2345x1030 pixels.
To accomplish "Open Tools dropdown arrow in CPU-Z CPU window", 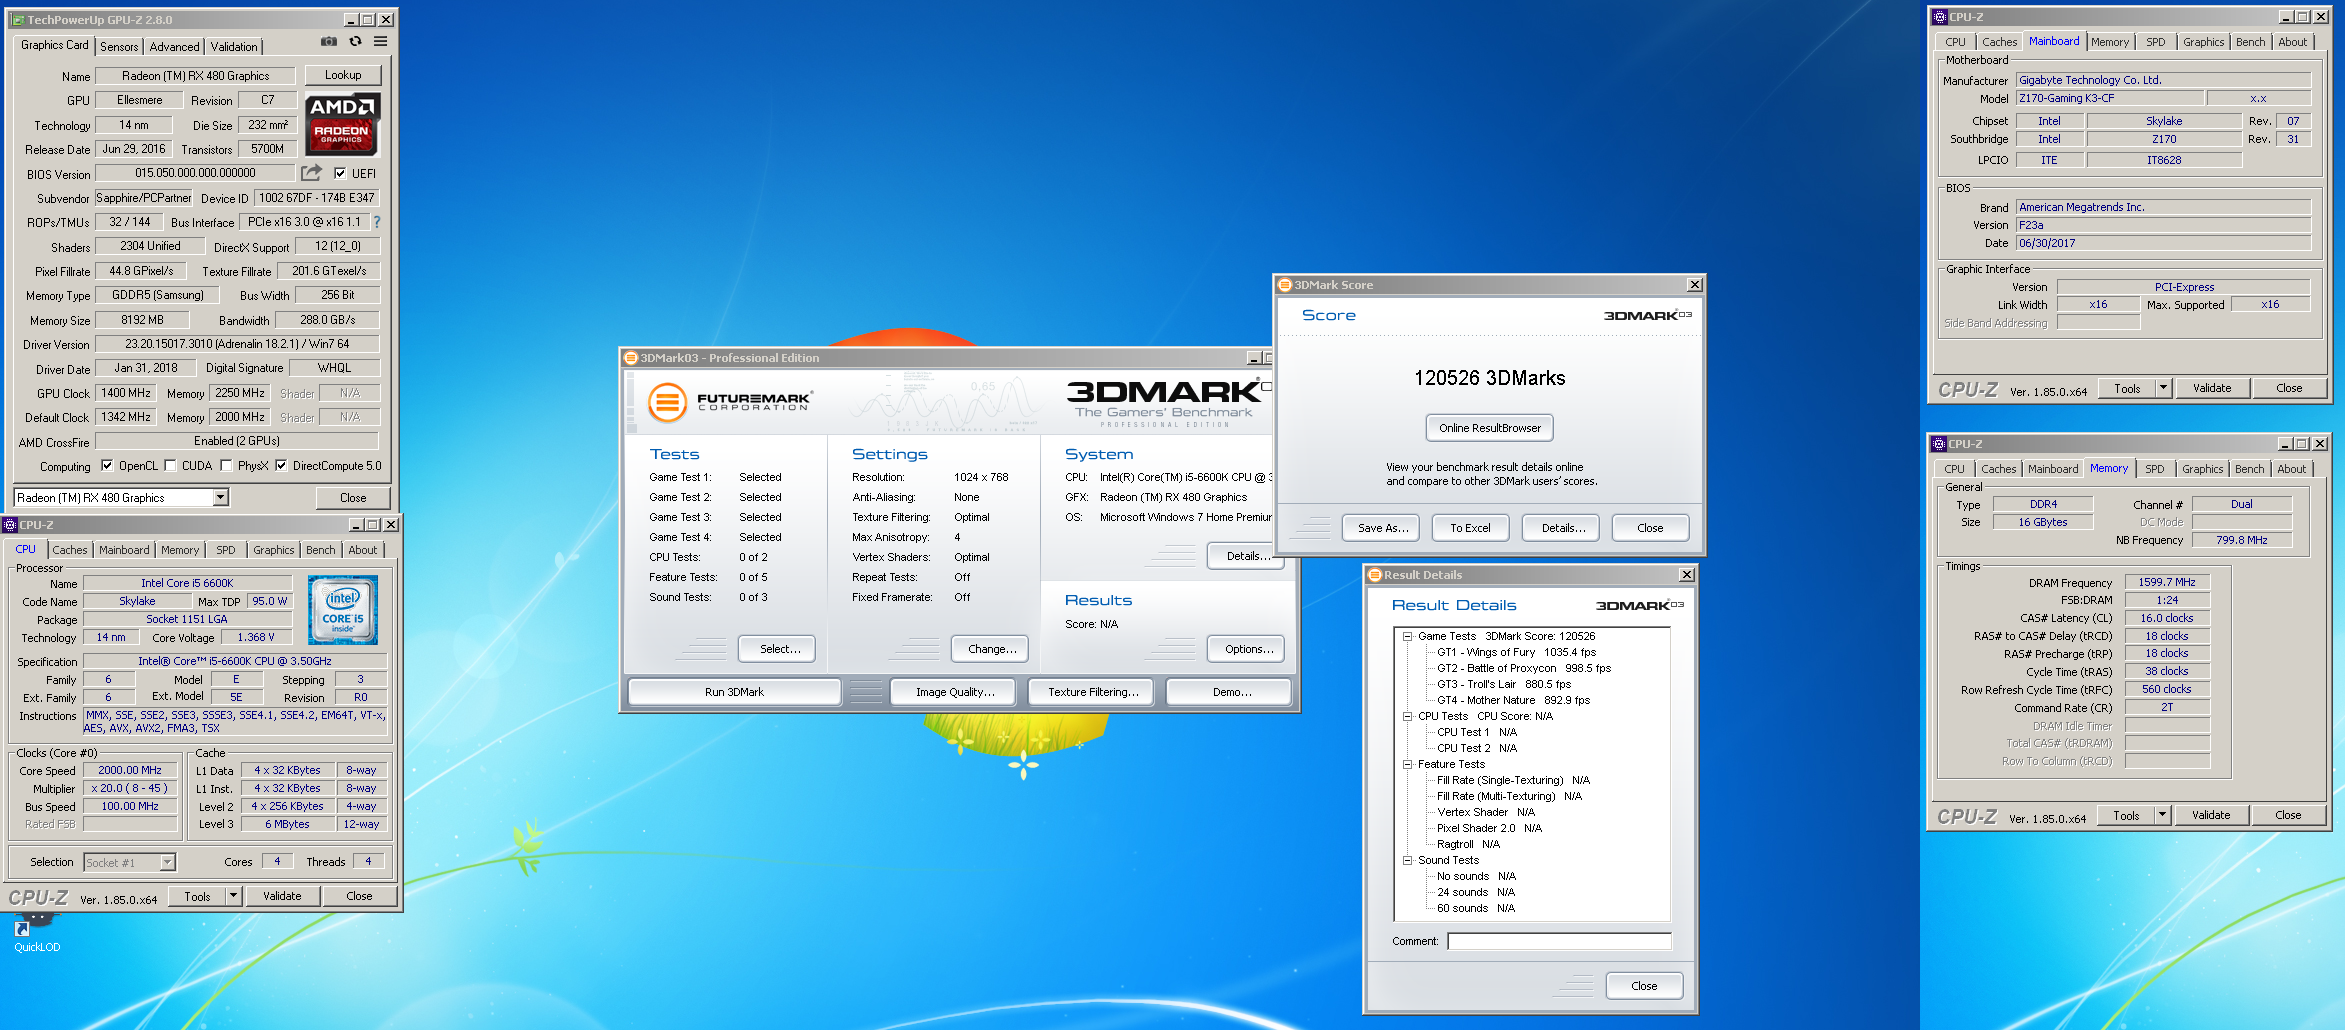I will click(x=233, y=897).
